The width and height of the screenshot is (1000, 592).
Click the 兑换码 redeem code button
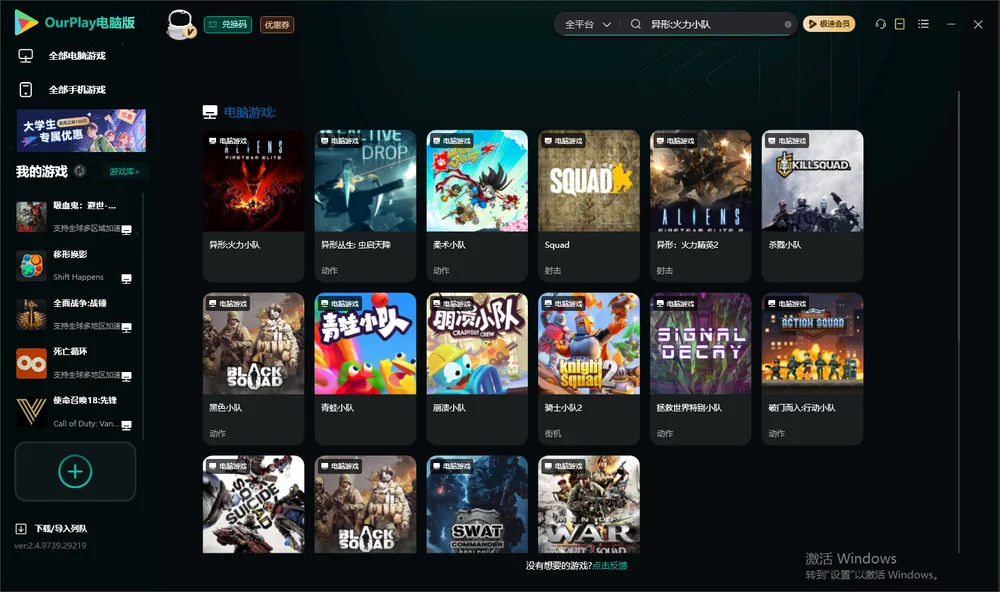coord(228,24)
